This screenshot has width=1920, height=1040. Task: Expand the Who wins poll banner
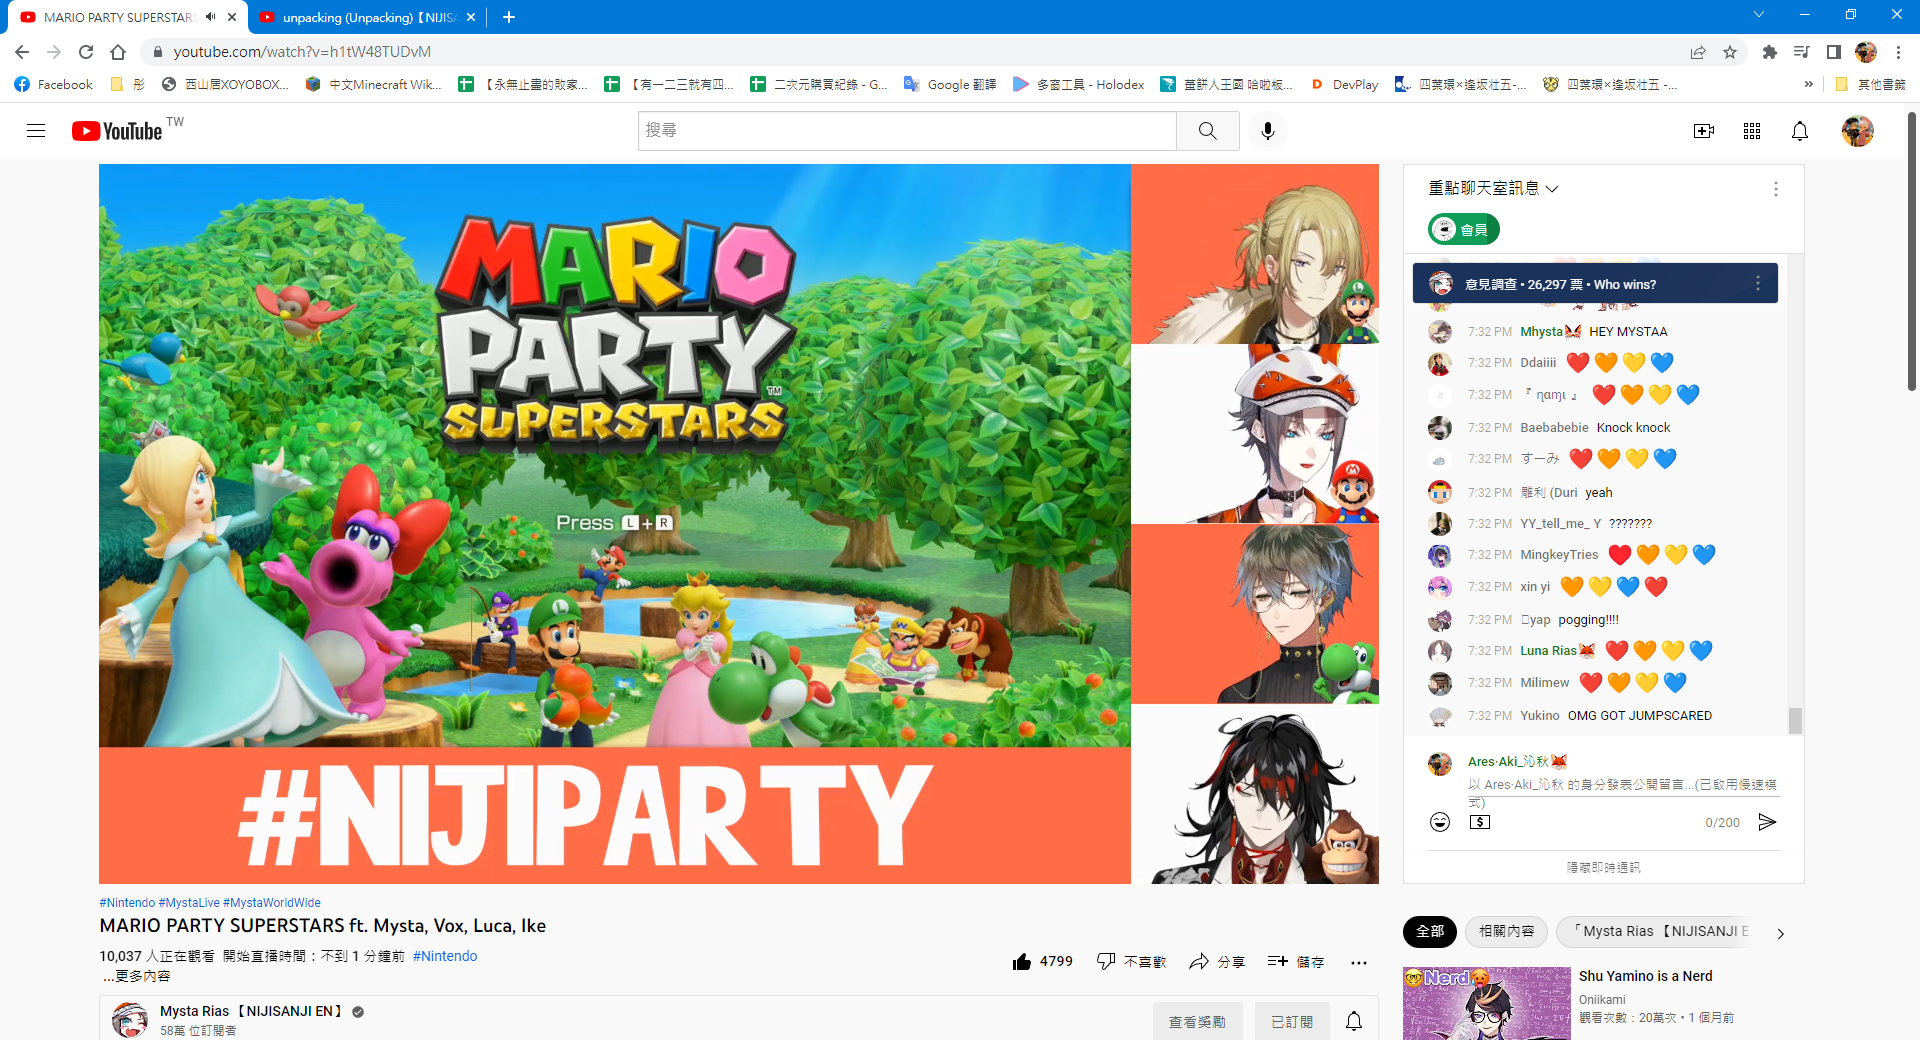pyautogui.click(x=1595, y=284)
